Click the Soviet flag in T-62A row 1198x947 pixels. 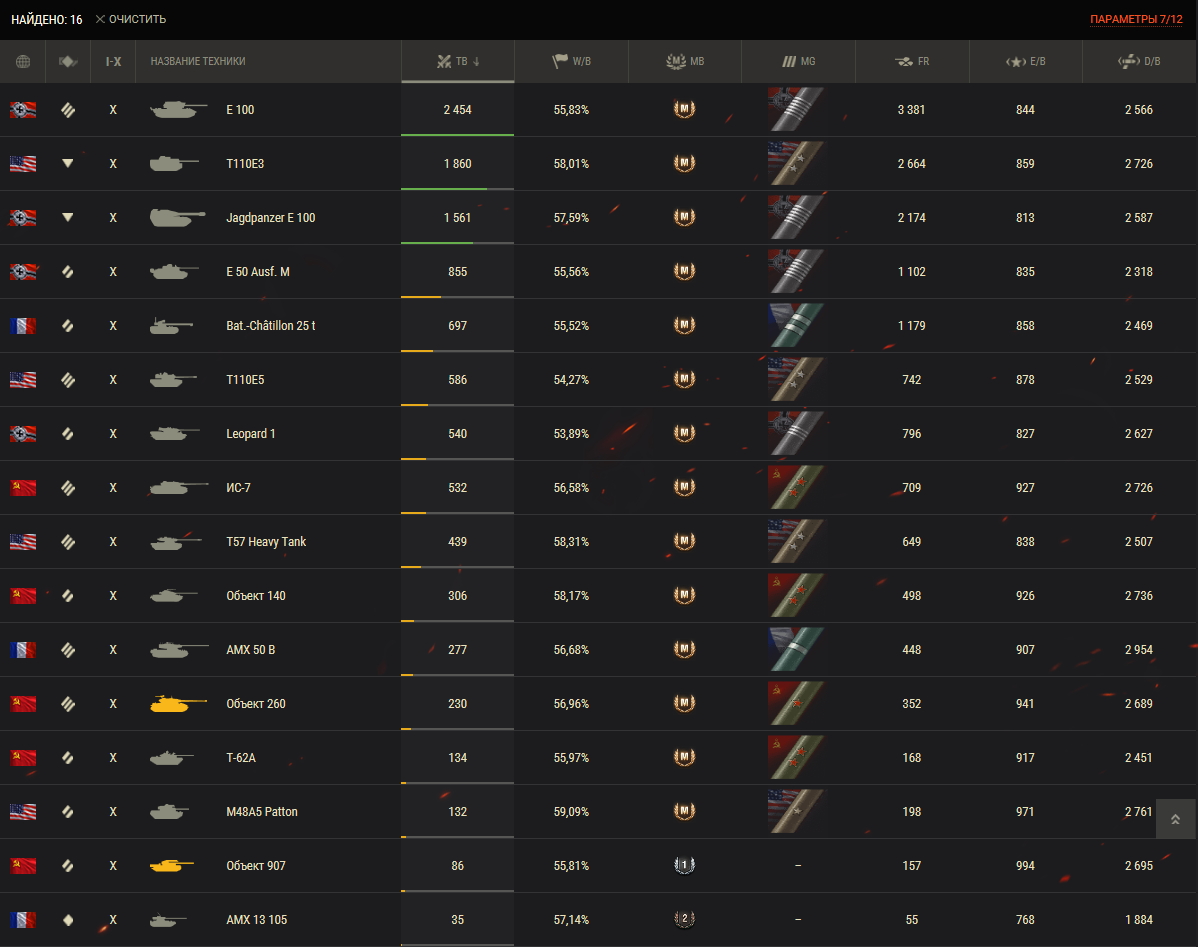pos(23,758)
